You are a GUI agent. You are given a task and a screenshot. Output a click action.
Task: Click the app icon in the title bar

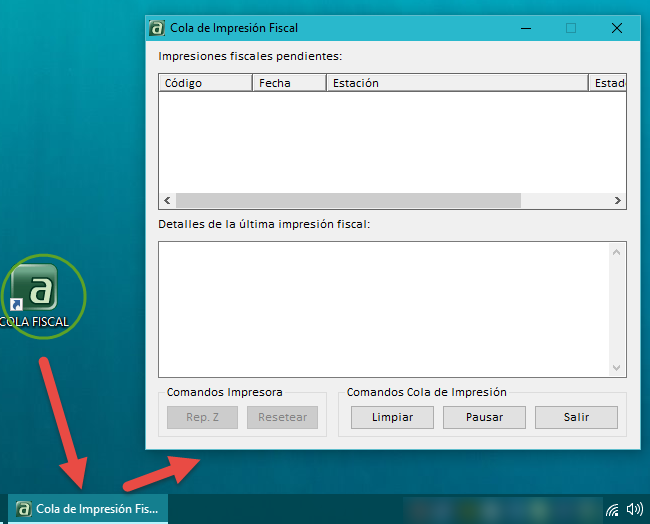pos(156,28)
